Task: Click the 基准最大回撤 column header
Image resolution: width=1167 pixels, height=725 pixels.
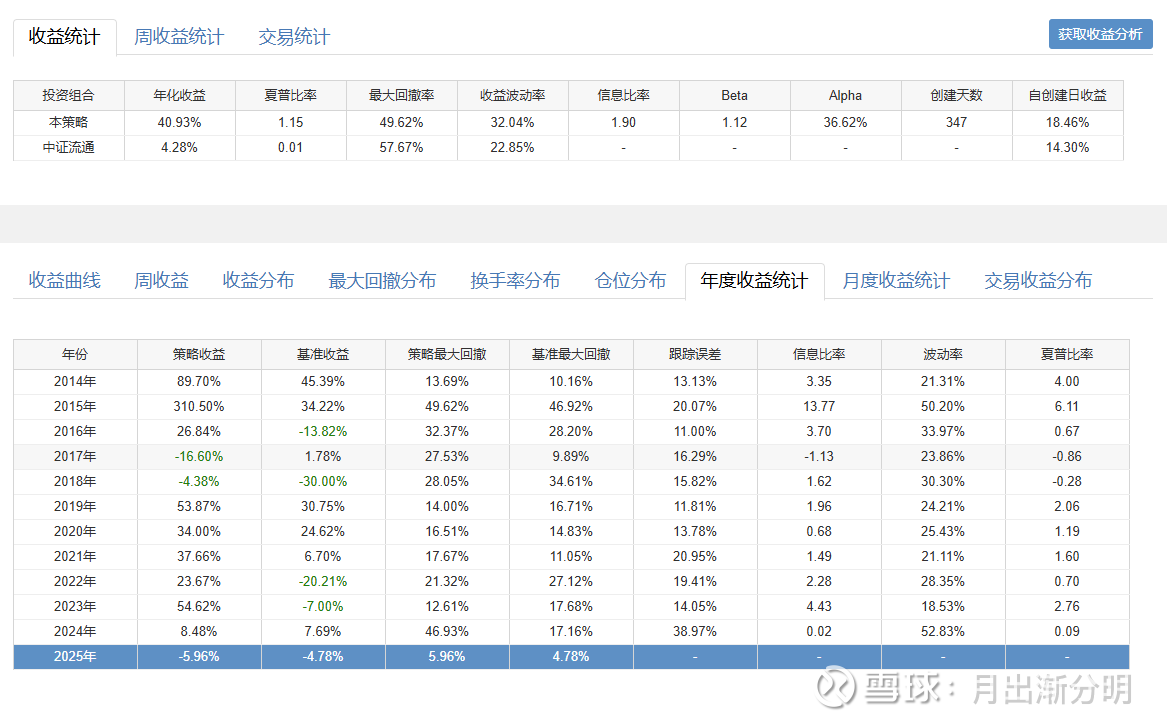Action: (x=571, y=354)
